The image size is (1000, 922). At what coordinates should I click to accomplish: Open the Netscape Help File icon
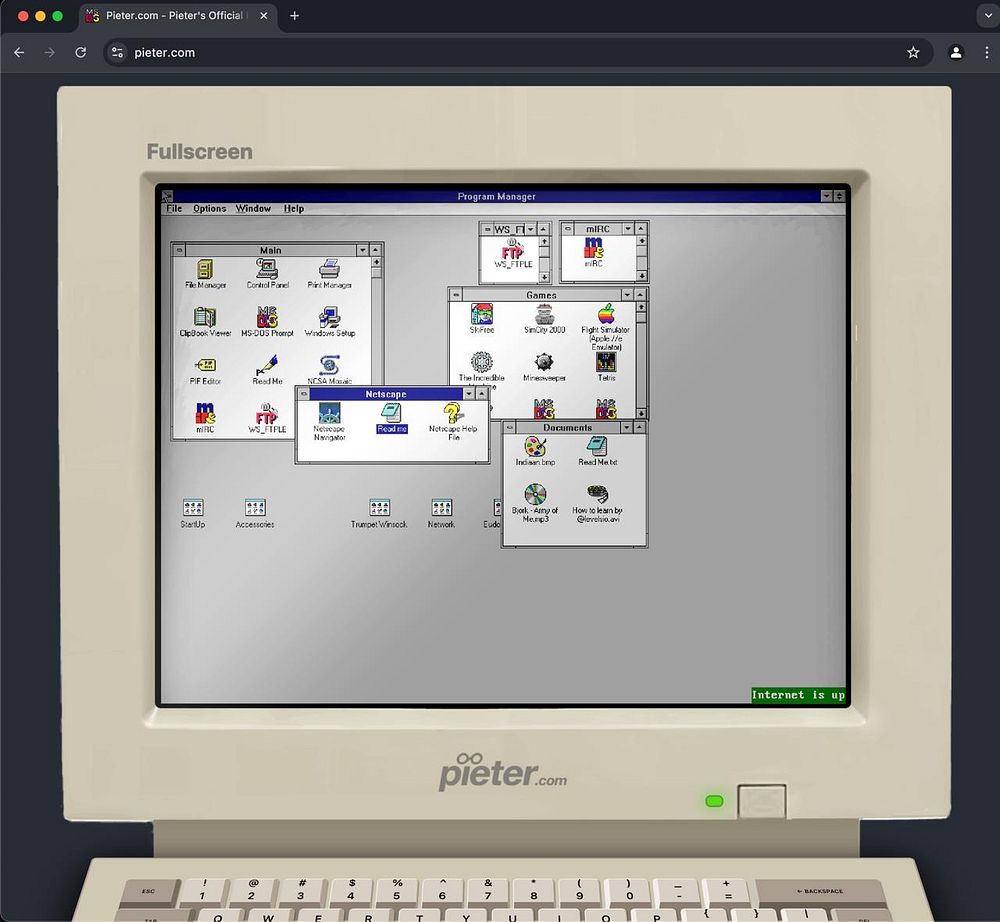coord(453,421)
